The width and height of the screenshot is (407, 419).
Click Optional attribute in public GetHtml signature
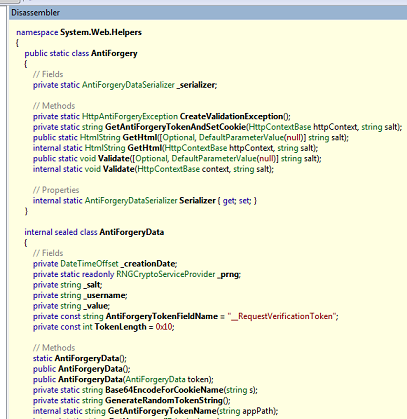pos(178,137)
